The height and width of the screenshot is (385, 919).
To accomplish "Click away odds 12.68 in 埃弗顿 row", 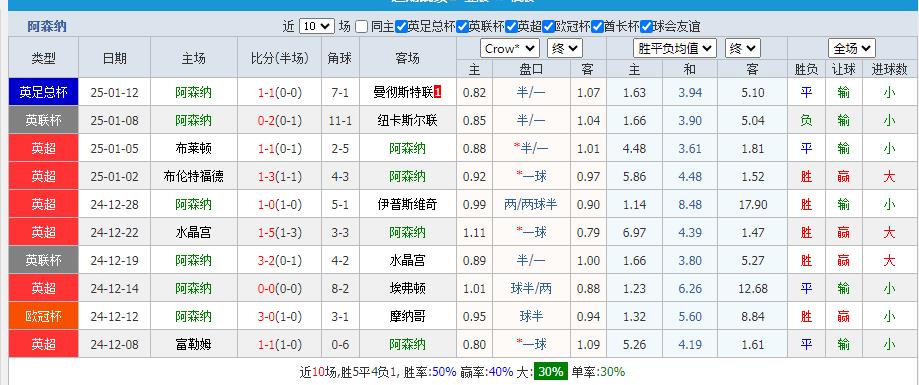I will tap(753, 288).
